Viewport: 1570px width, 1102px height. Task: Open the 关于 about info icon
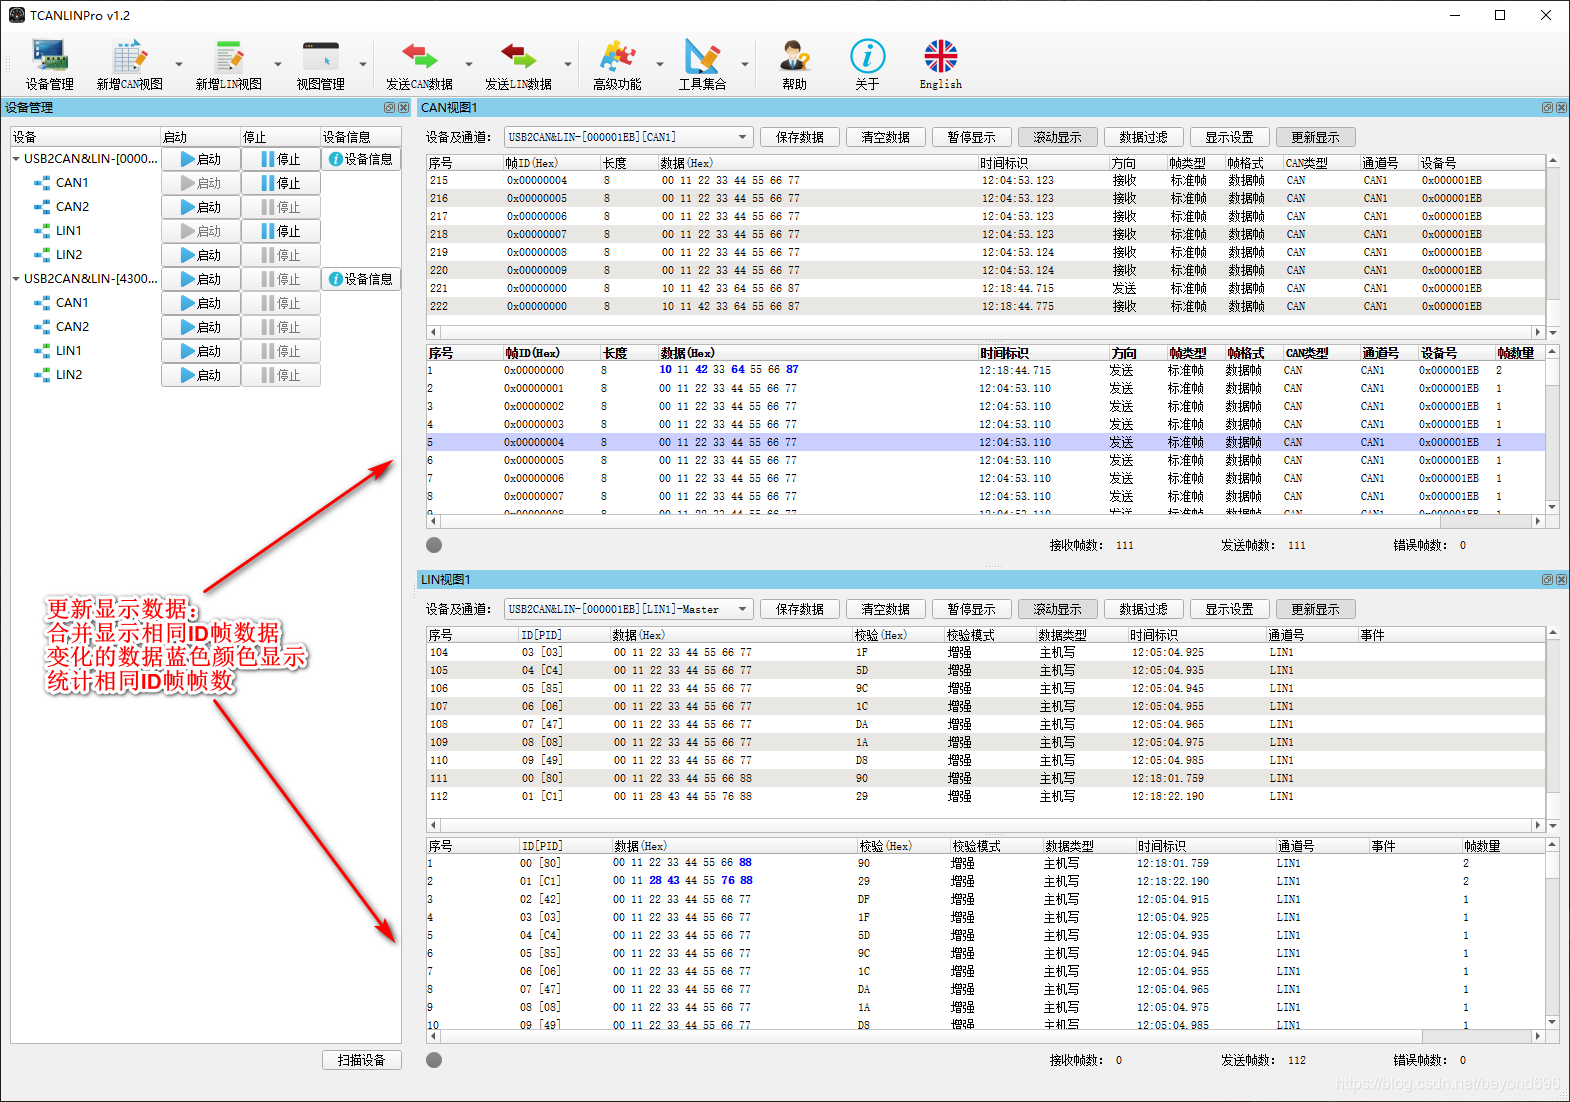867,65
